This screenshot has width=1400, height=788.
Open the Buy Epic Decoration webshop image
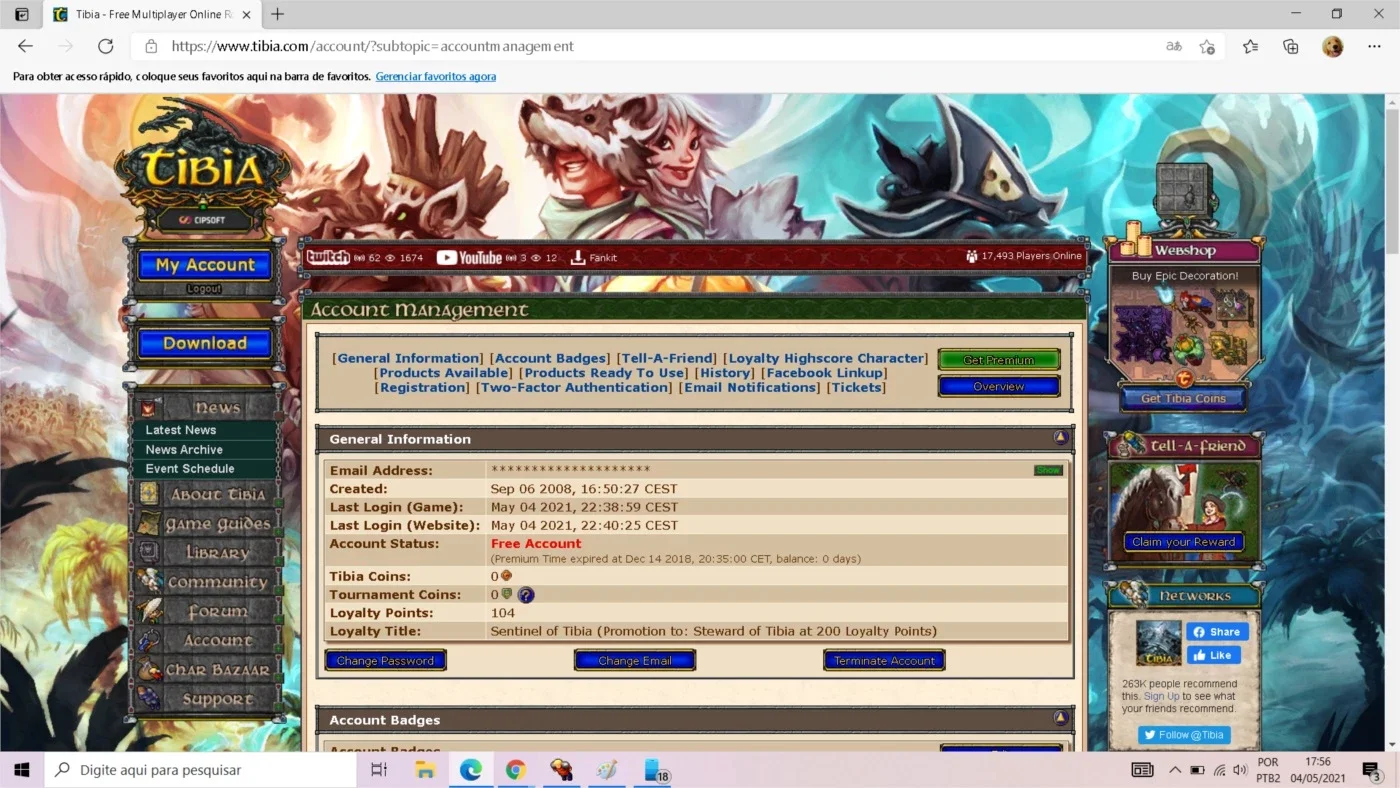coord(1184,327)
